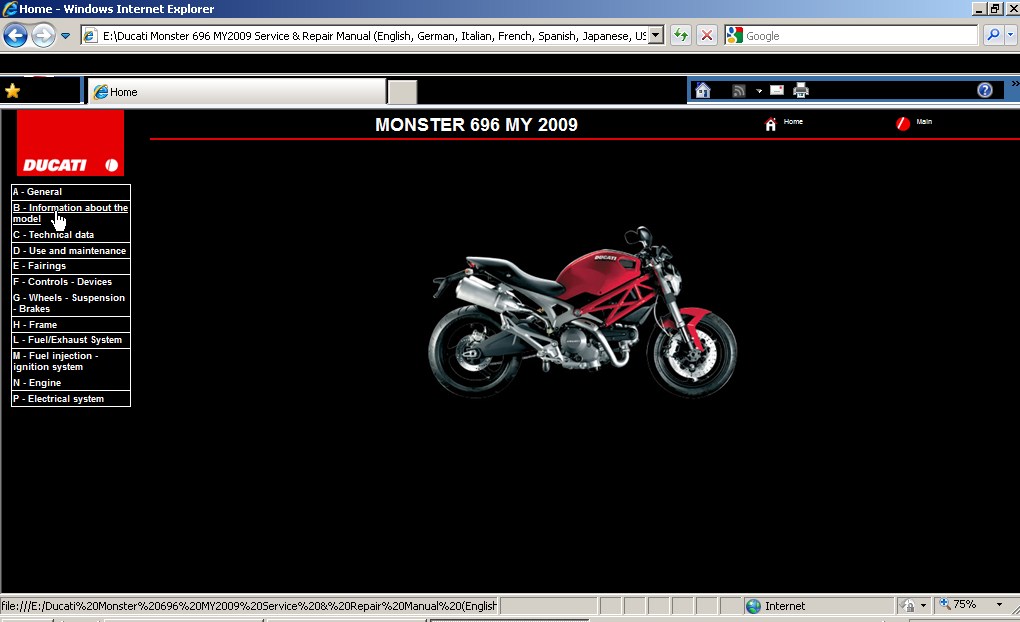Open the Favorites star icon
The width and height of the screenshot is (1020, 622).
pos(12,91)
